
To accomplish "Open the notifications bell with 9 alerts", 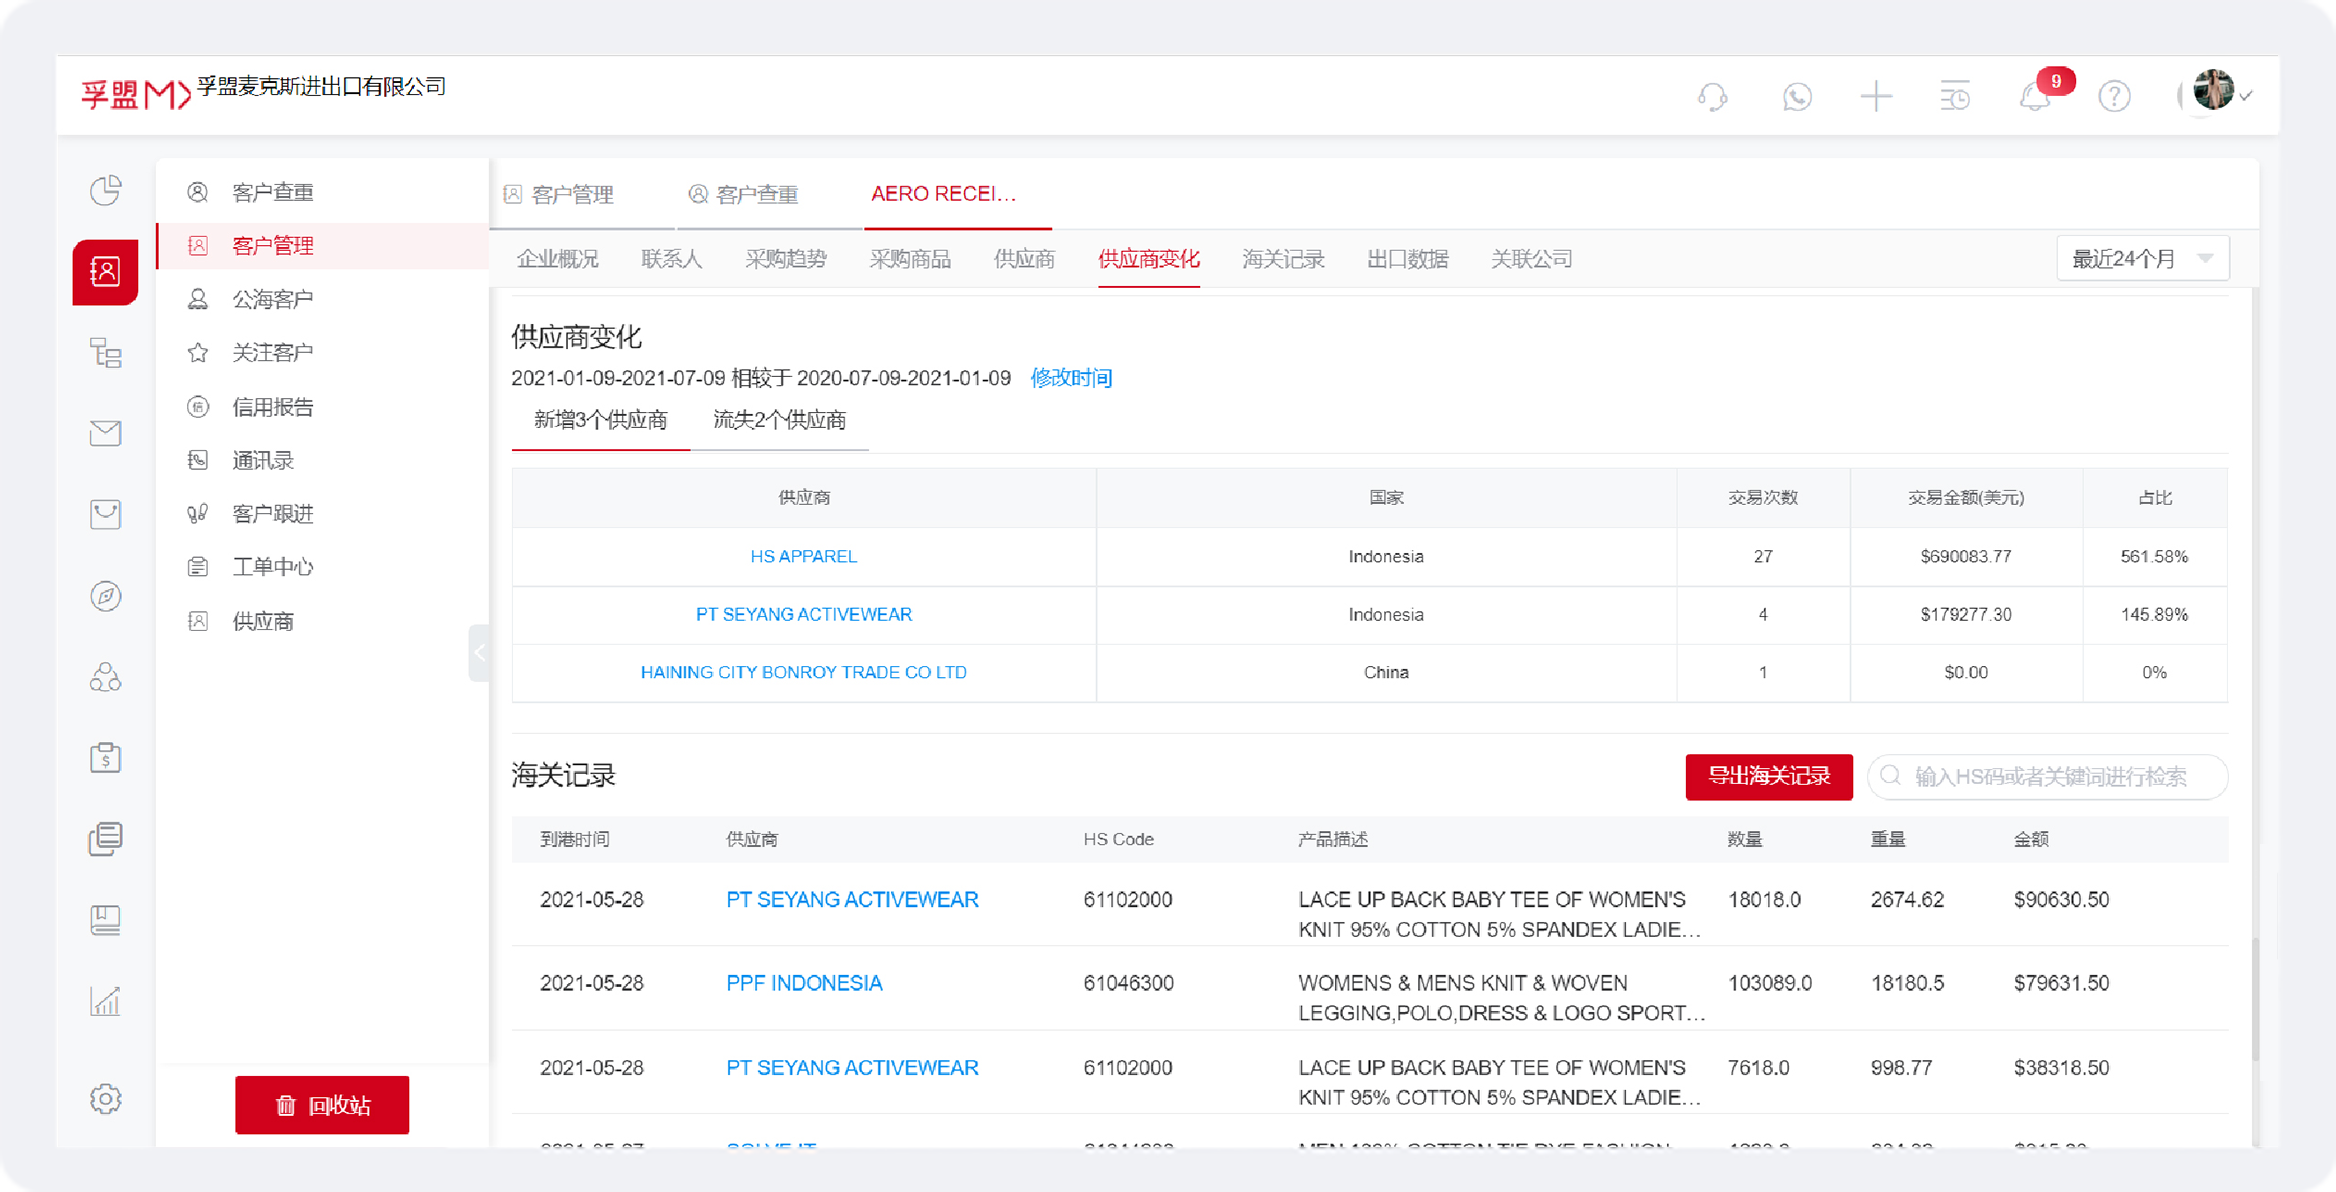I will tap(2034, 96).
